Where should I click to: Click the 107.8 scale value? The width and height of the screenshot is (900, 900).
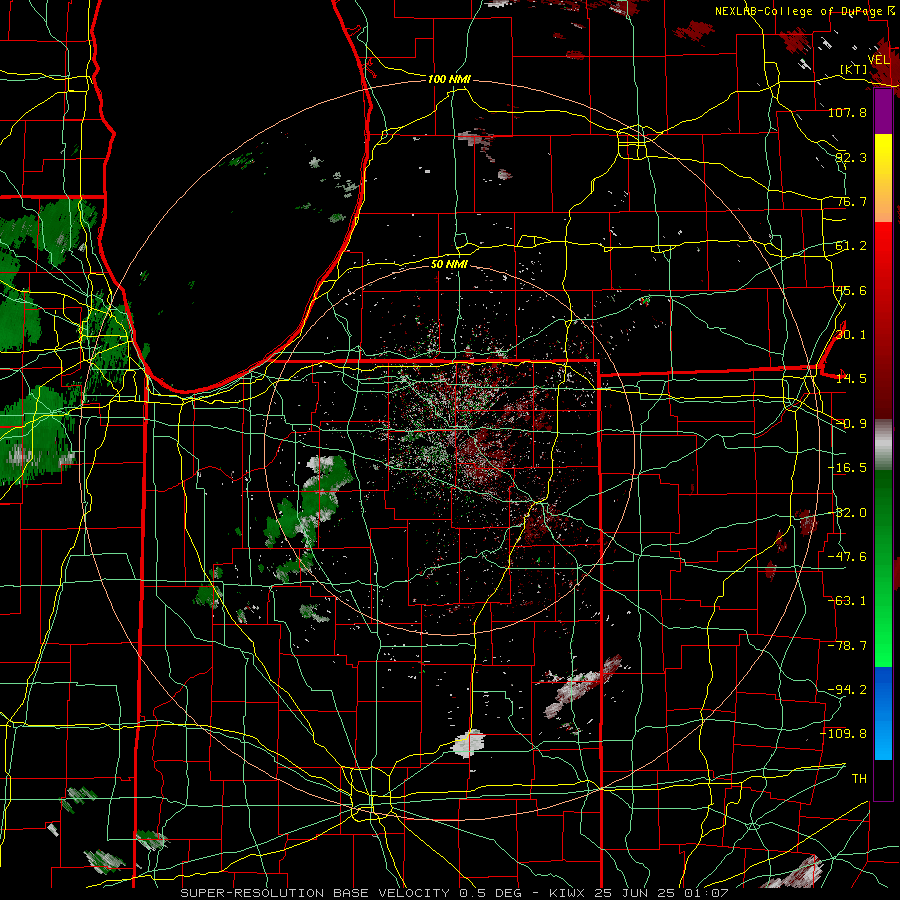(847, 112)
